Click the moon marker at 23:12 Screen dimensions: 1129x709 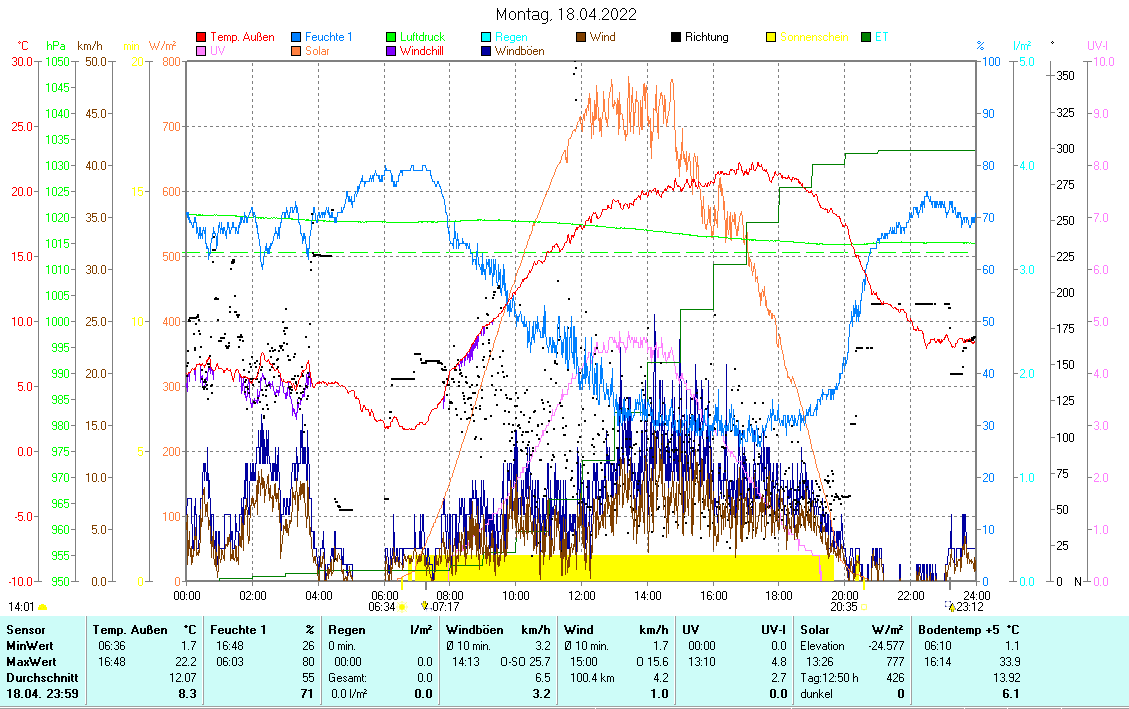tap(950, 606)
